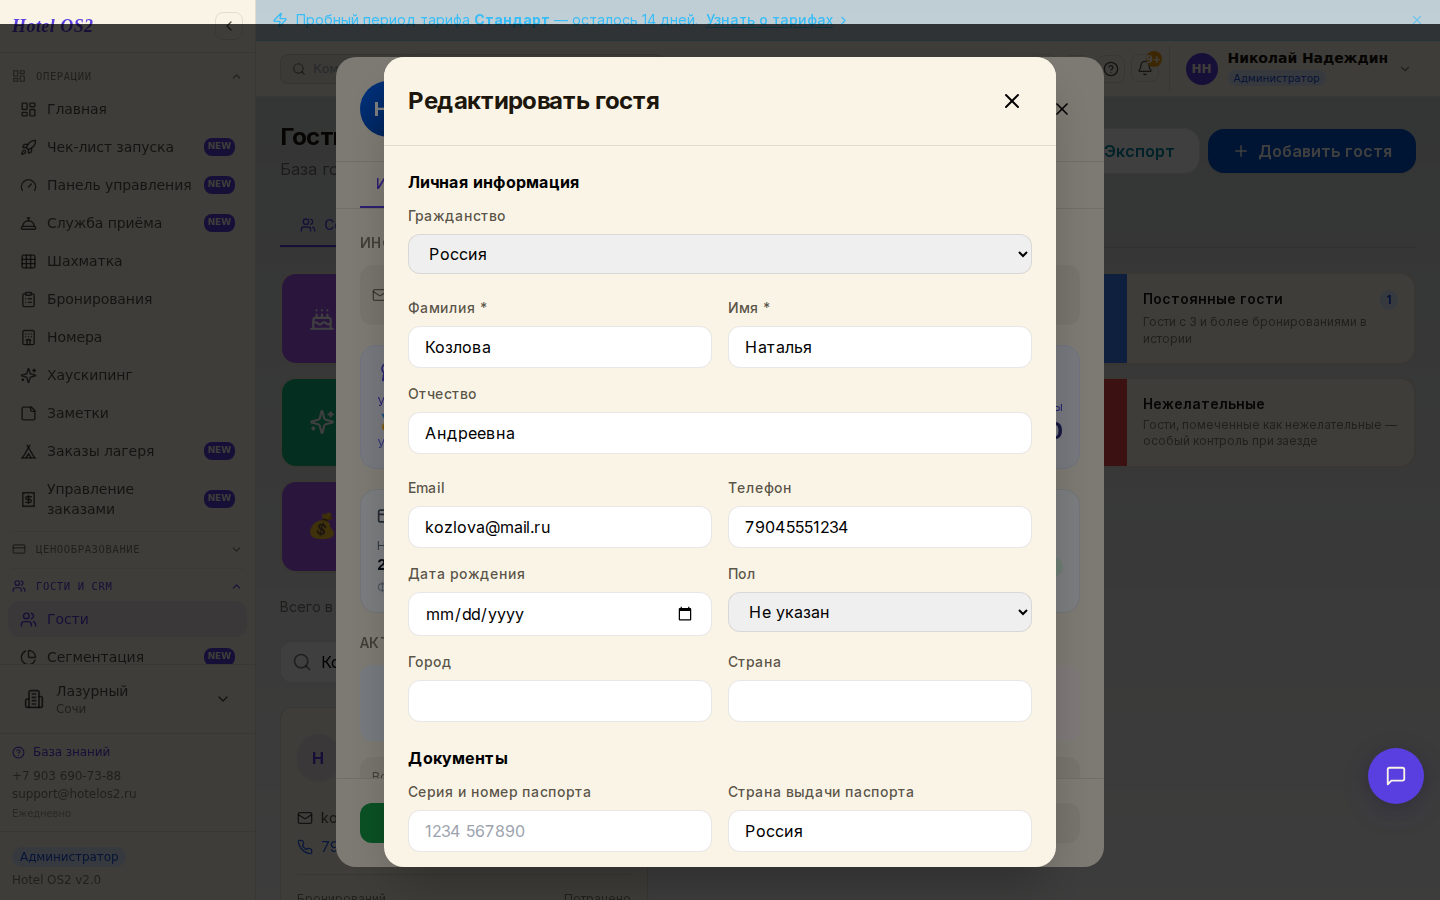Collapse the Операции section
The height and width of the screenshot is (900, 1440).
tap(127, 76)
